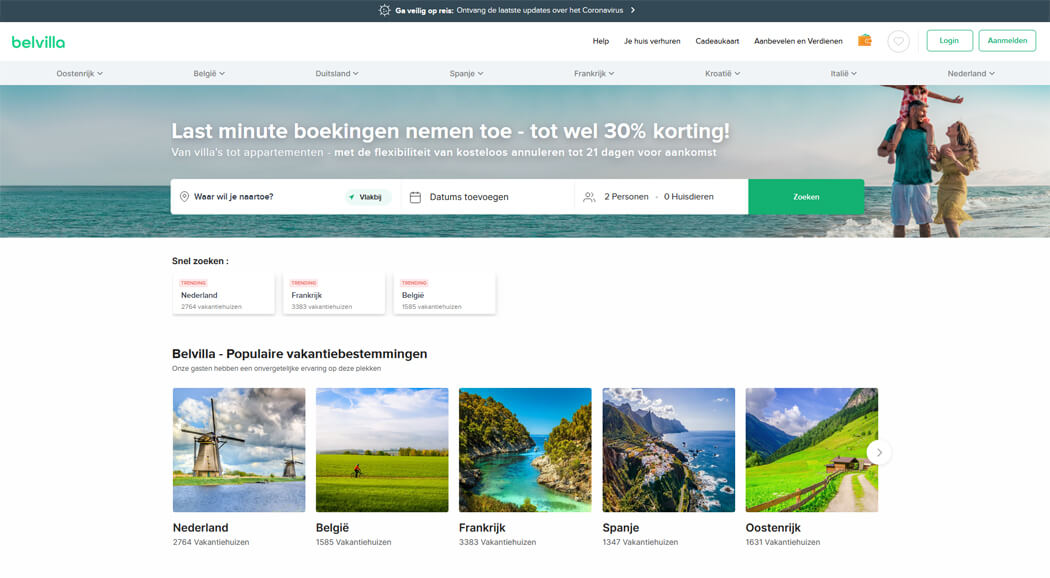Expand the Frankrijk dropdown in nav bar
The width and height of the screenshot is (1050, 578).
point(594,74)
